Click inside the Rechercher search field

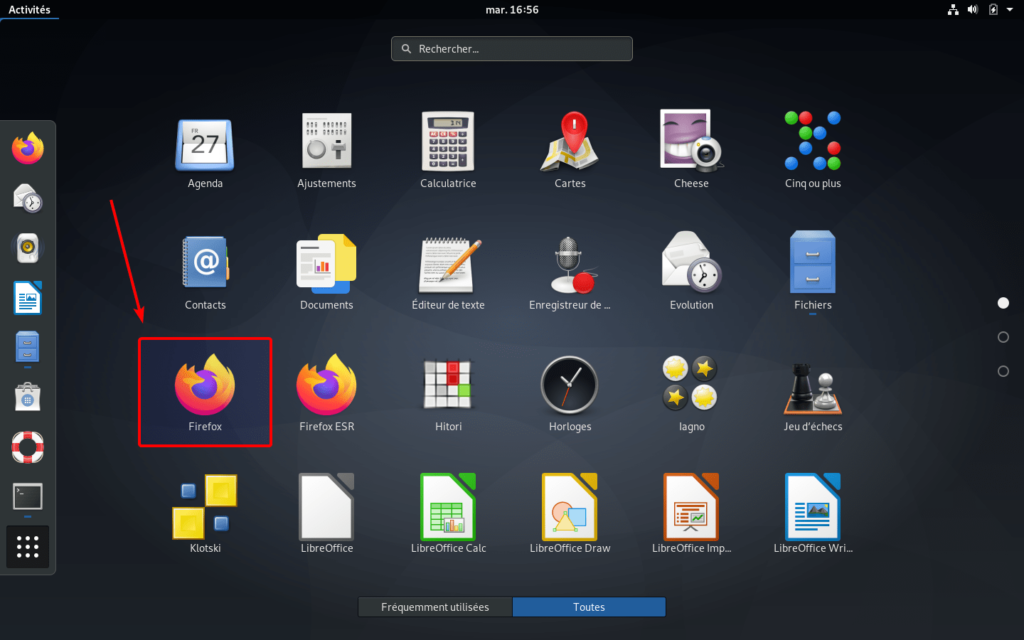pos(511,48)
